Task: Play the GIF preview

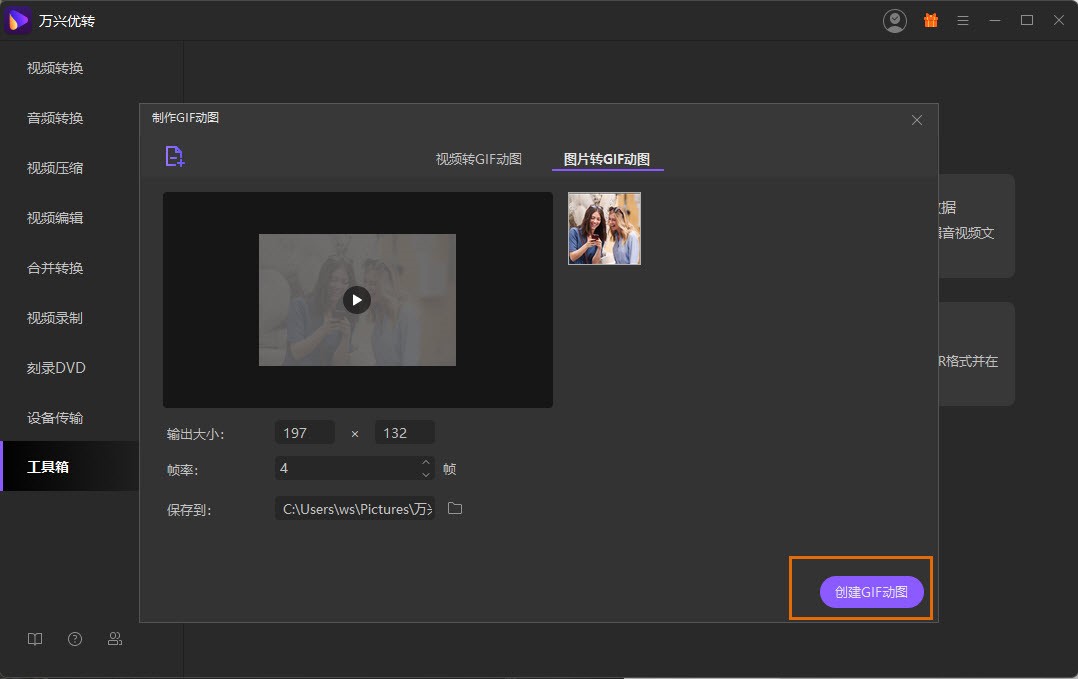Action: tap(357, 299)
